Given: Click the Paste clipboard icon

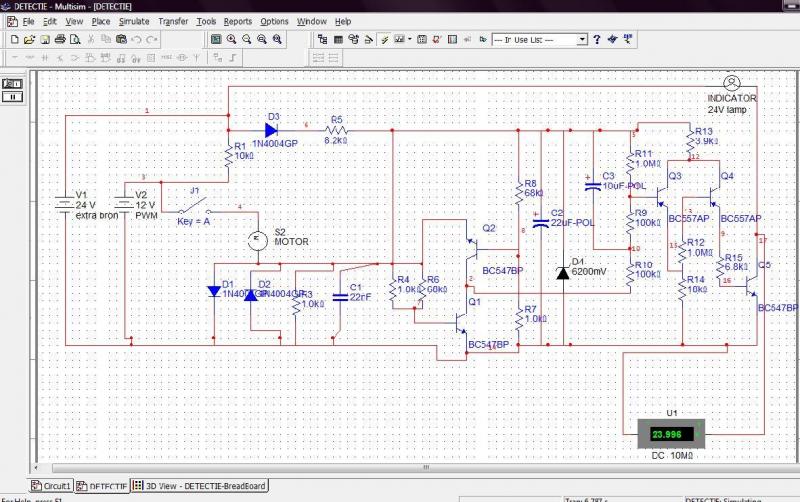Looking at the screenshot, I should pyautogui.click(x=121, y=39).
